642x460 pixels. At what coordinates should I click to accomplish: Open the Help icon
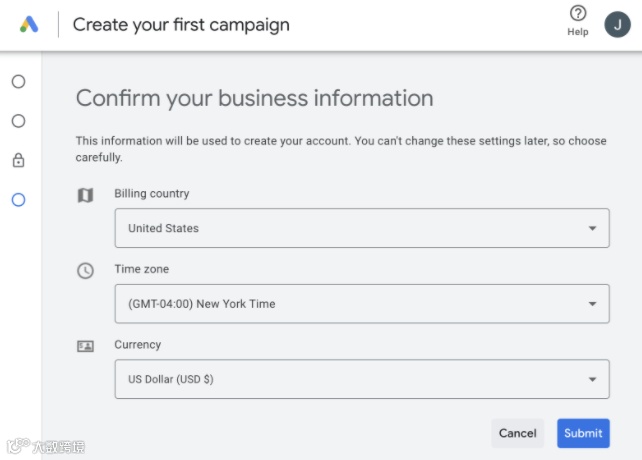tap(578, 14)
